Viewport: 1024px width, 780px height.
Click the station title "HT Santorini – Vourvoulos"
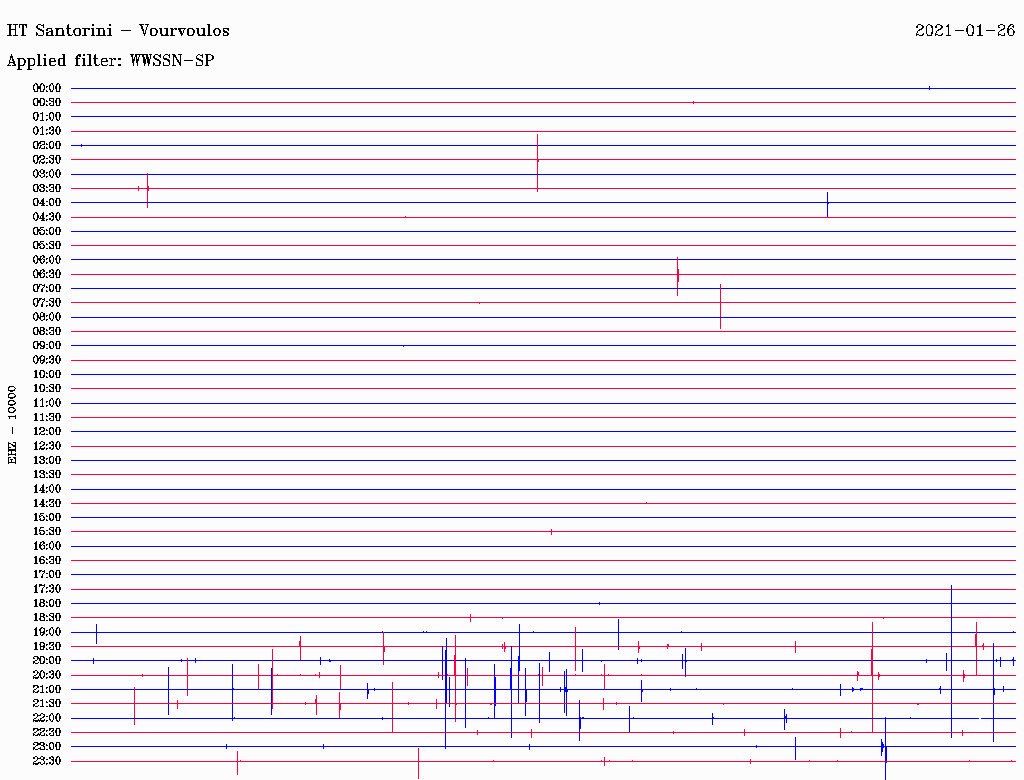pos(118,31)
